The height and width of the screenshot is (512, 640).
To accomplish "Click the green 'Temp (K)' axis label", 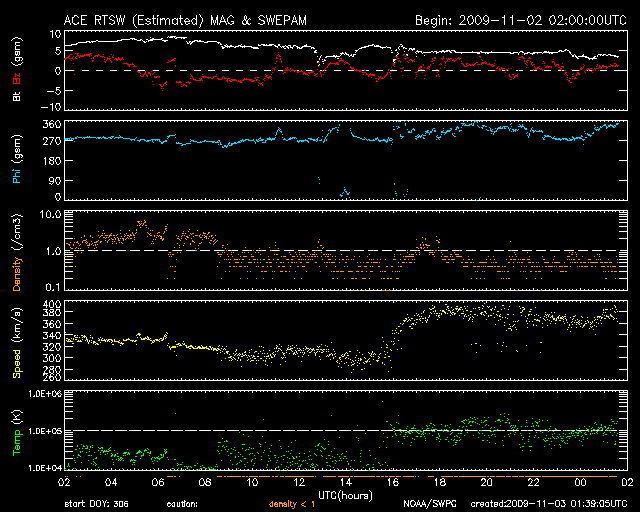I will tap(17, 433).
